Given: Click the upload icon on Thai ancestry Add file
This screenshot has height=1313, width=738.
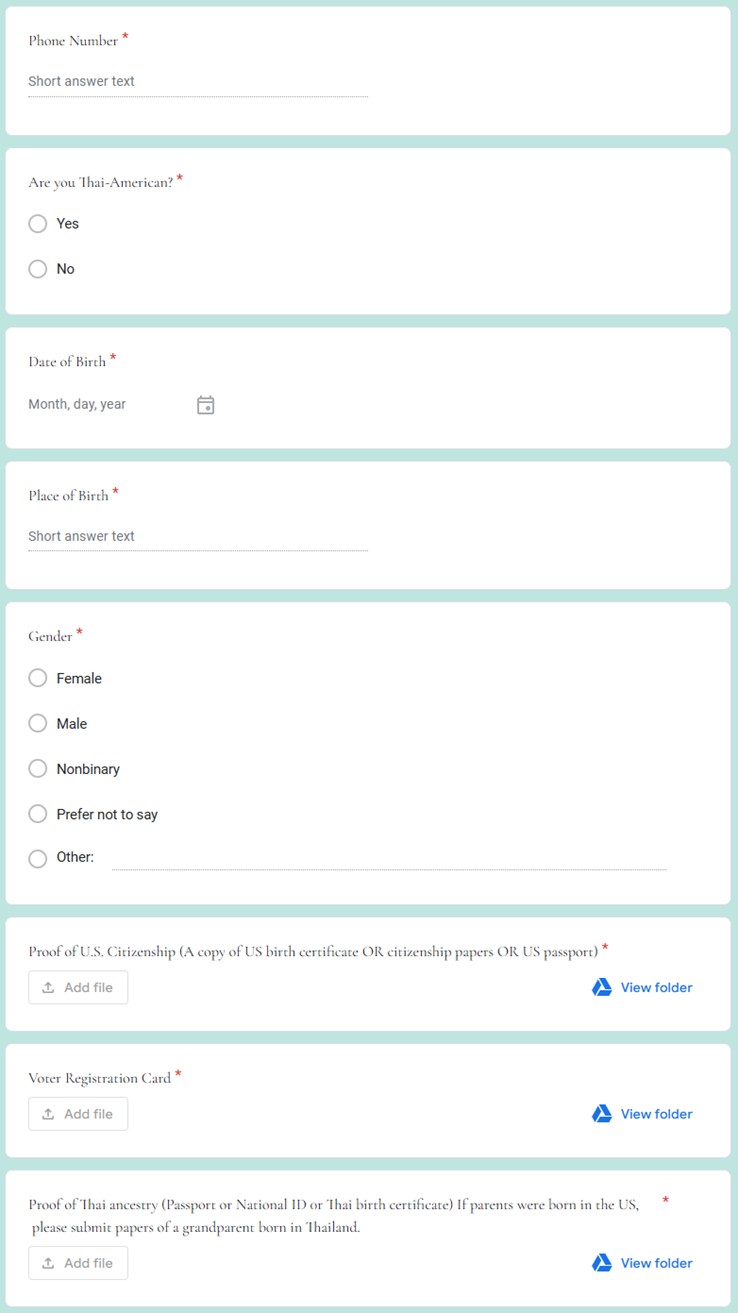Looking at the screenshot, I should [x=46, y=1263].
